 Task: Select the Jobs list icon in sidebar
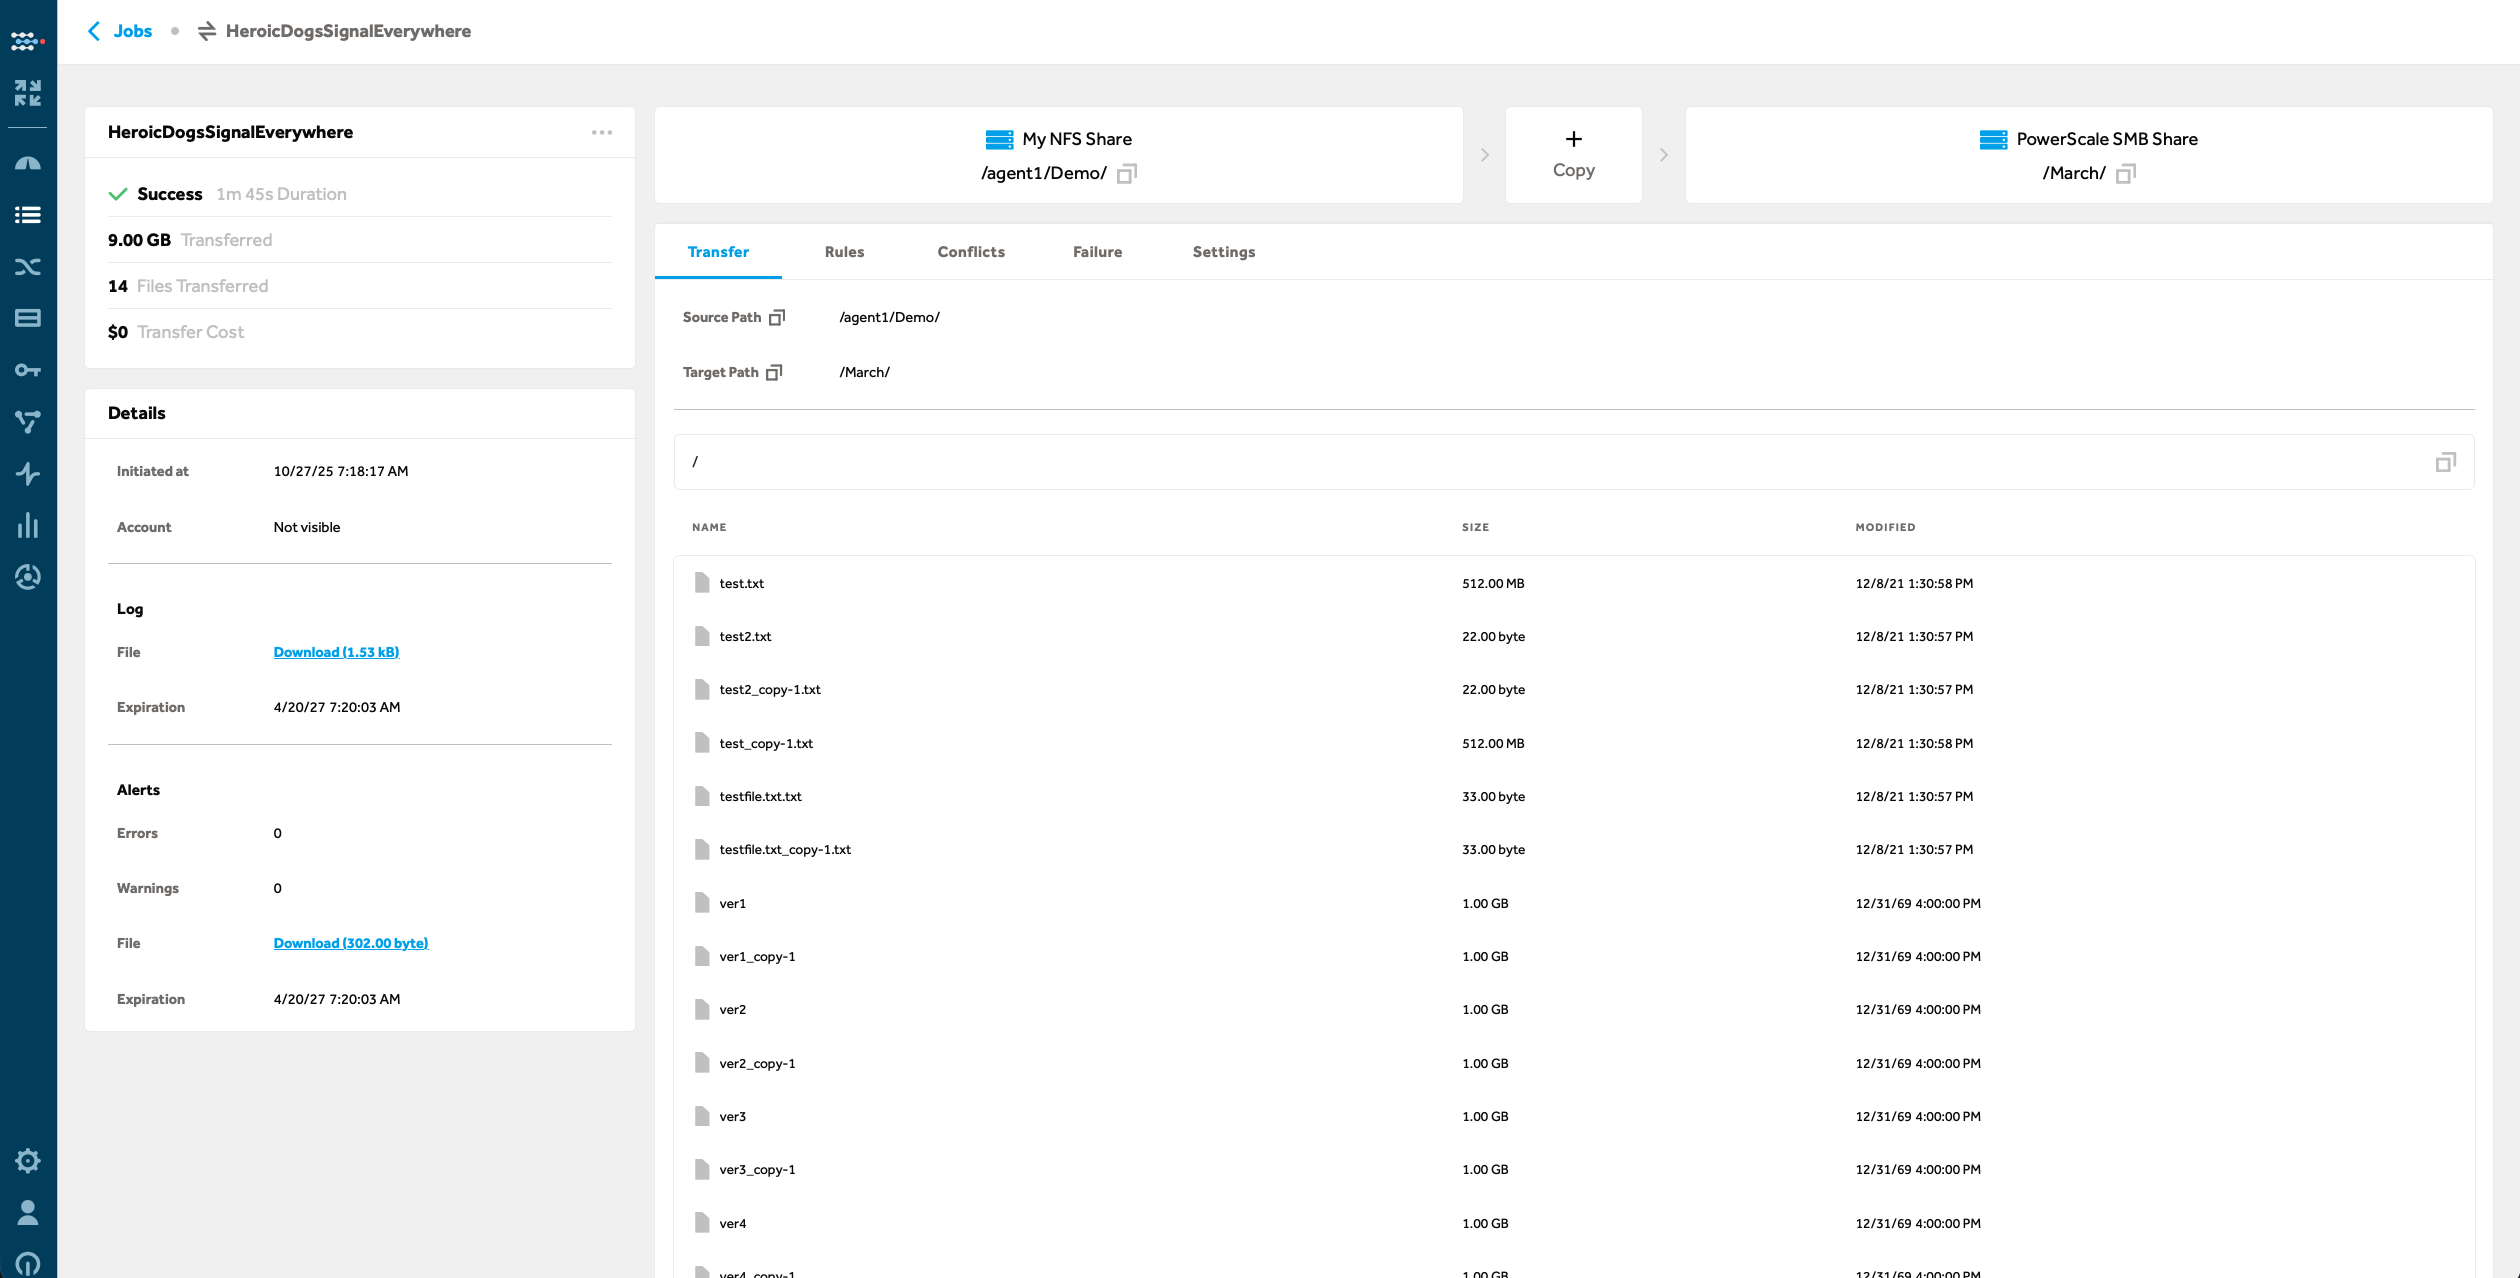coord(28,215)
